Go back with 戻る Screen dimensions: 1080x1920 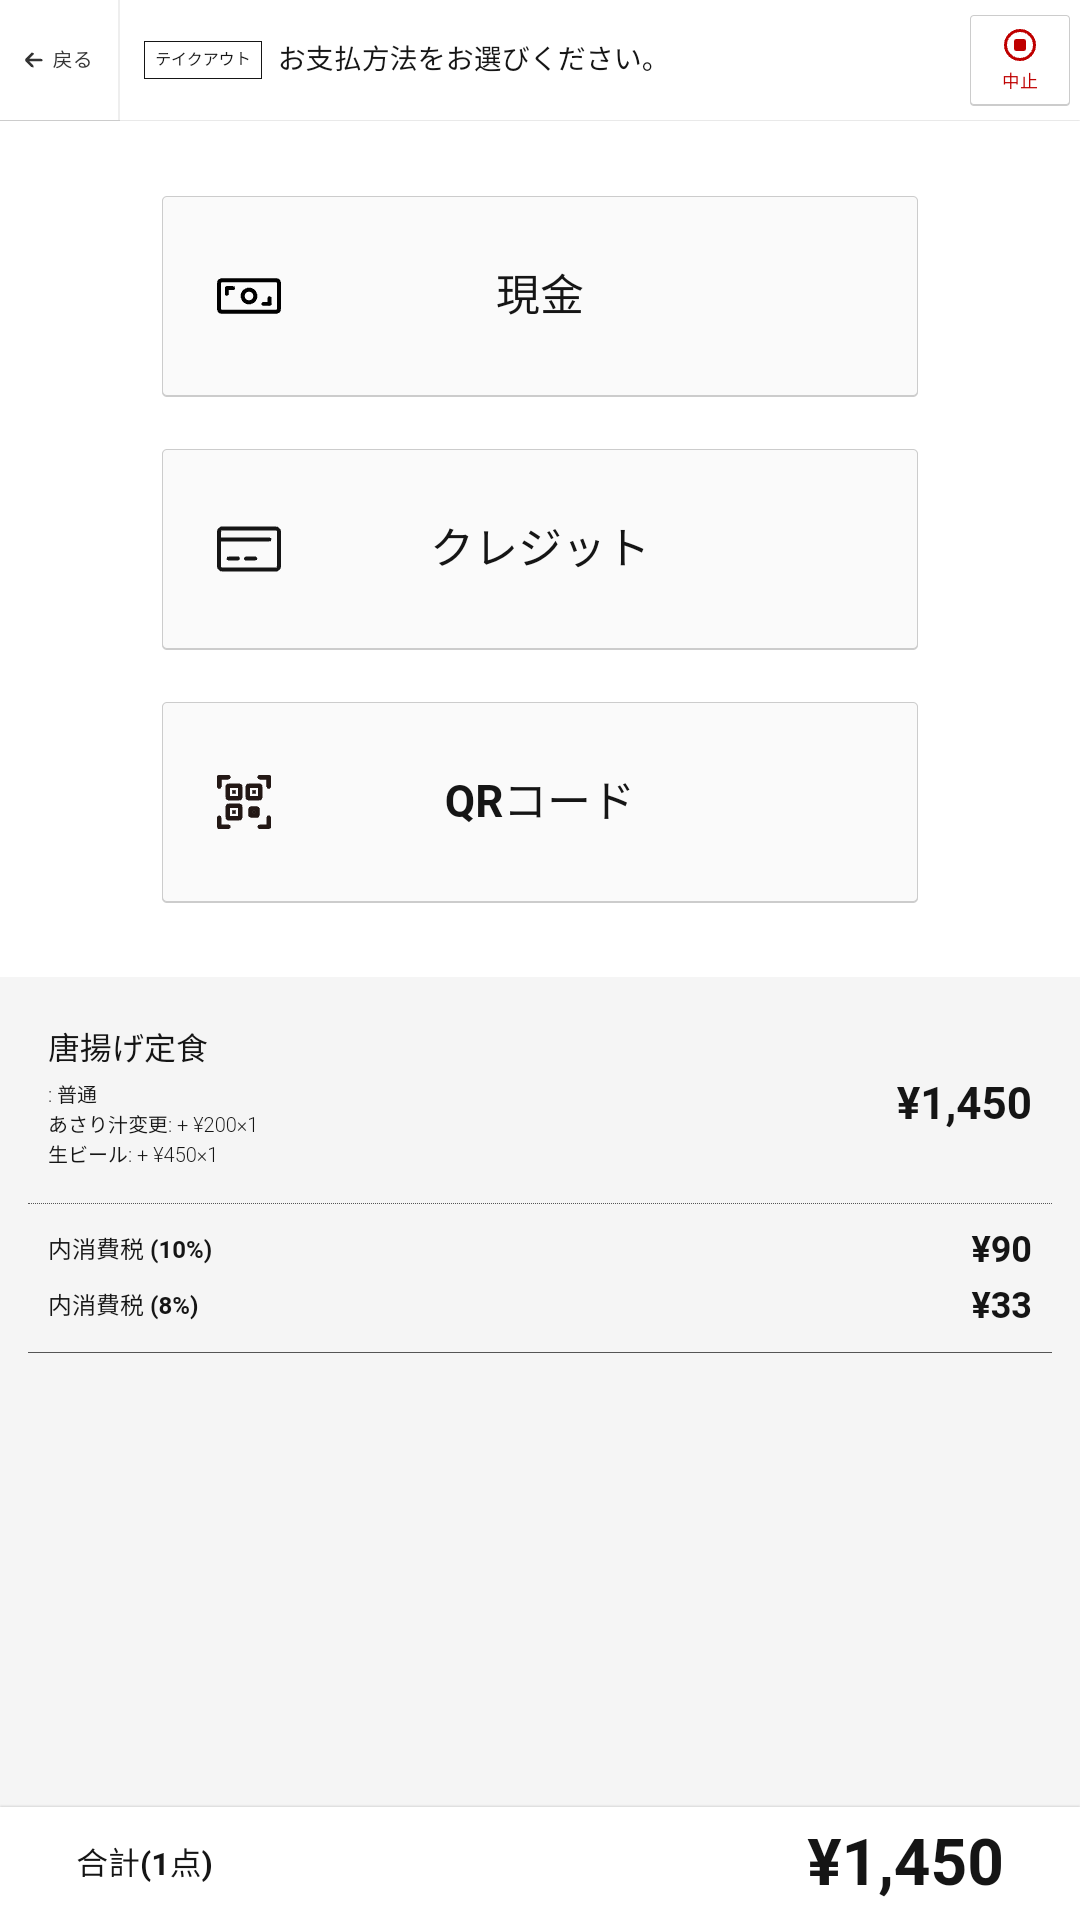pyautogui.click(x=70, y=60)
